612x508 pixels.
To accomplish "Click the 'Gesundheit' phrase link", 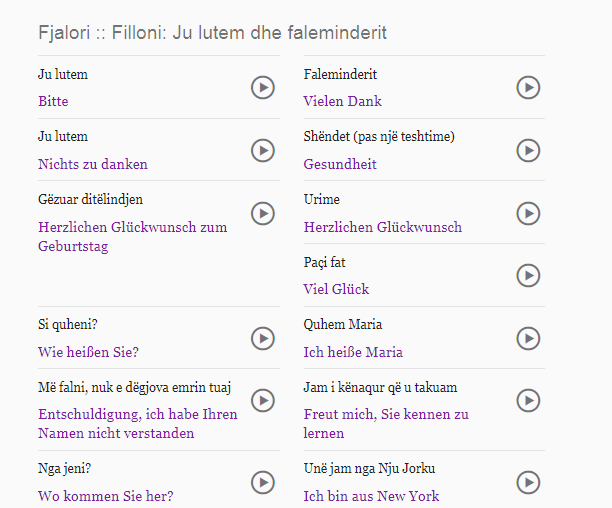I will coord(340,164).
